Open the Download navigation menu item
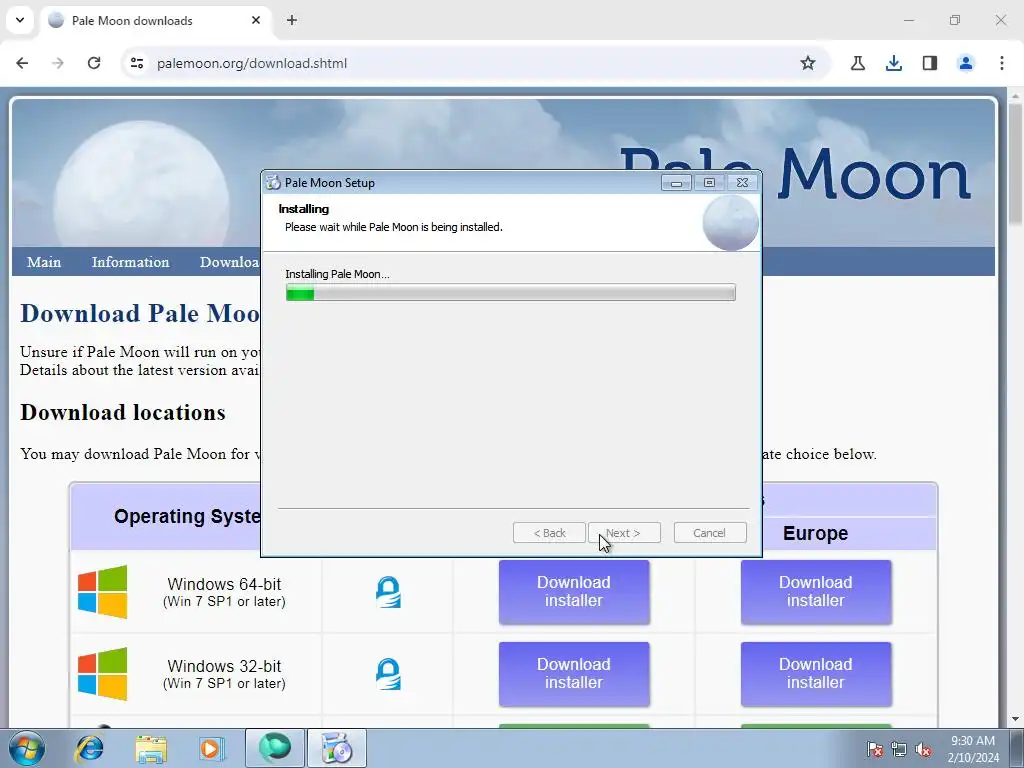This screenshot has width=1024, height=768. (230, 262)
